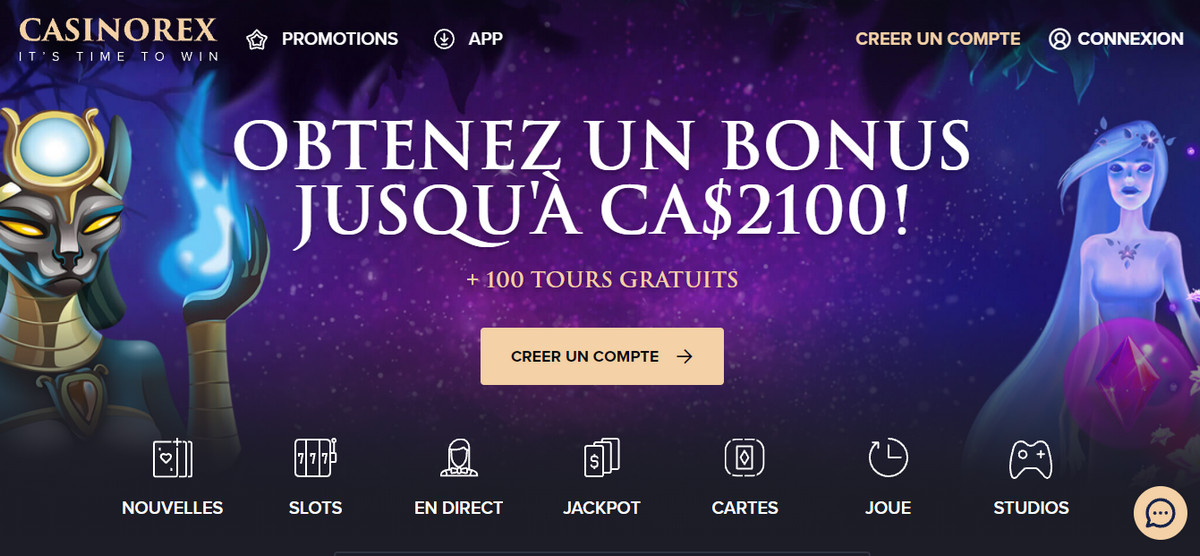Click the CREER UN COMPTE header link
The width and height of the screenshot is (1200, 556).
(x=938, y=39)
